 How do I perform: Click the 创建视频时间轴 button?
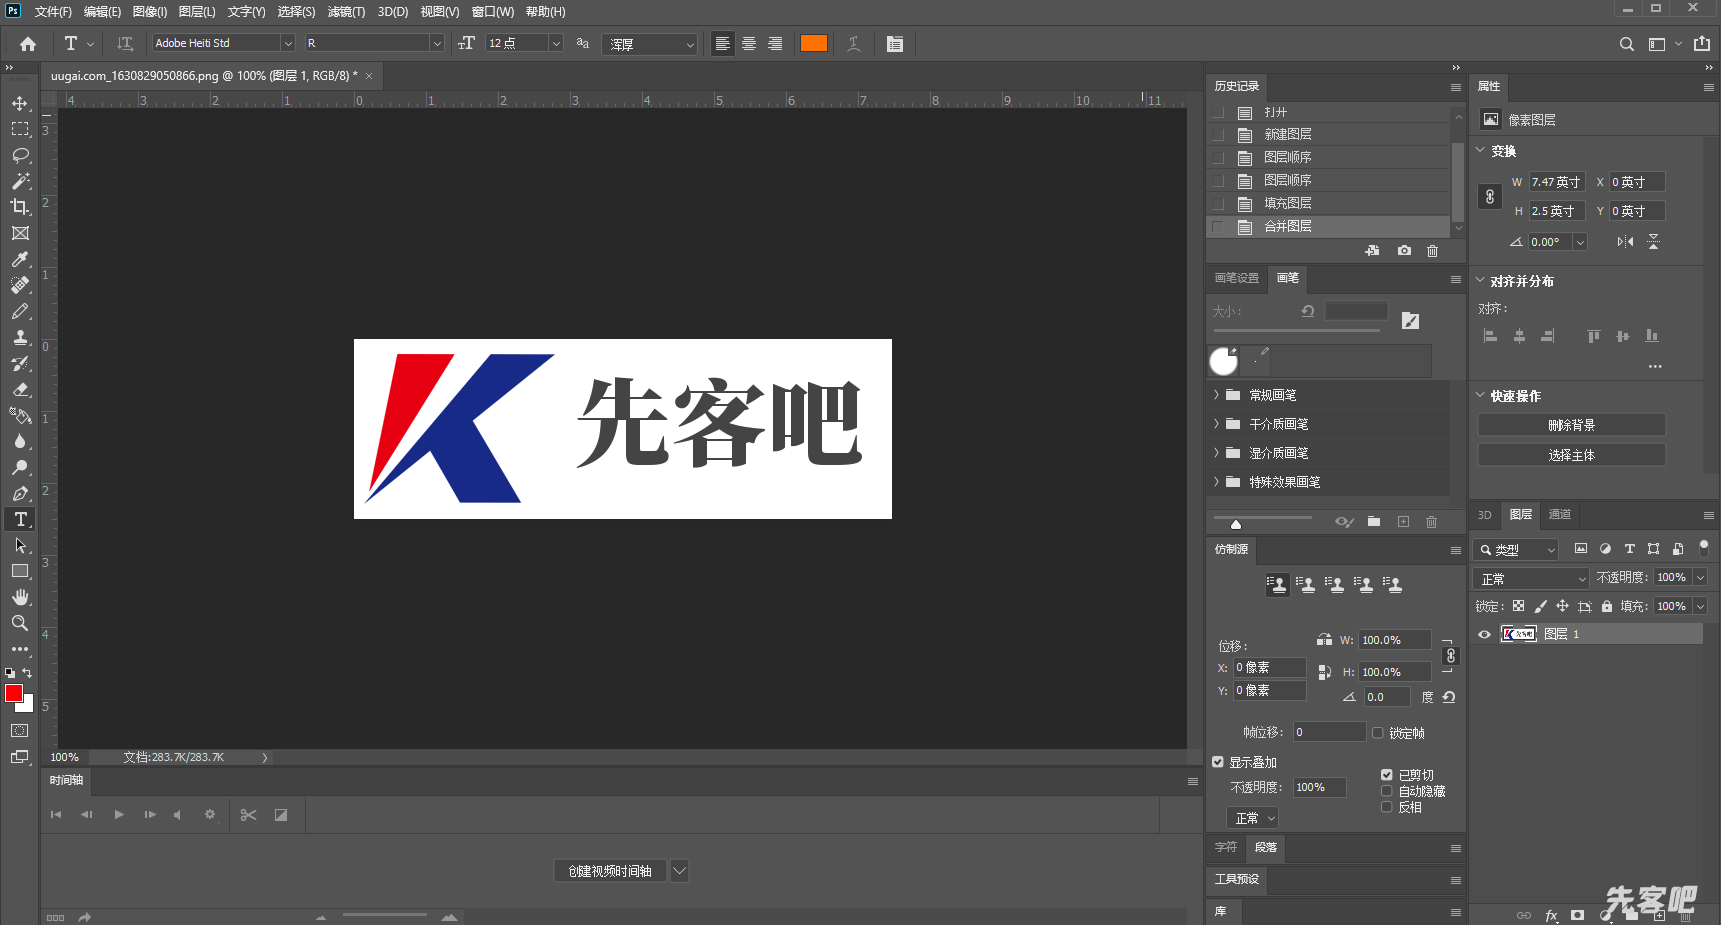(610, 870)
